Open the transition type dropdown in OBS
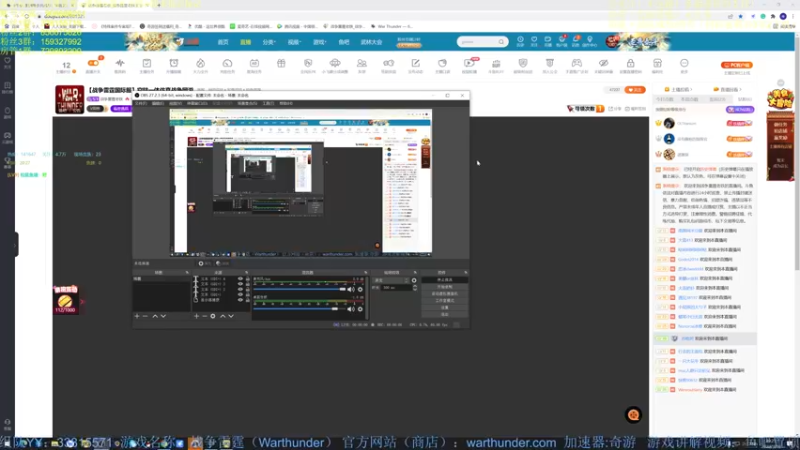800x450 pixels. pyautogui.click(x=391, y=281)
